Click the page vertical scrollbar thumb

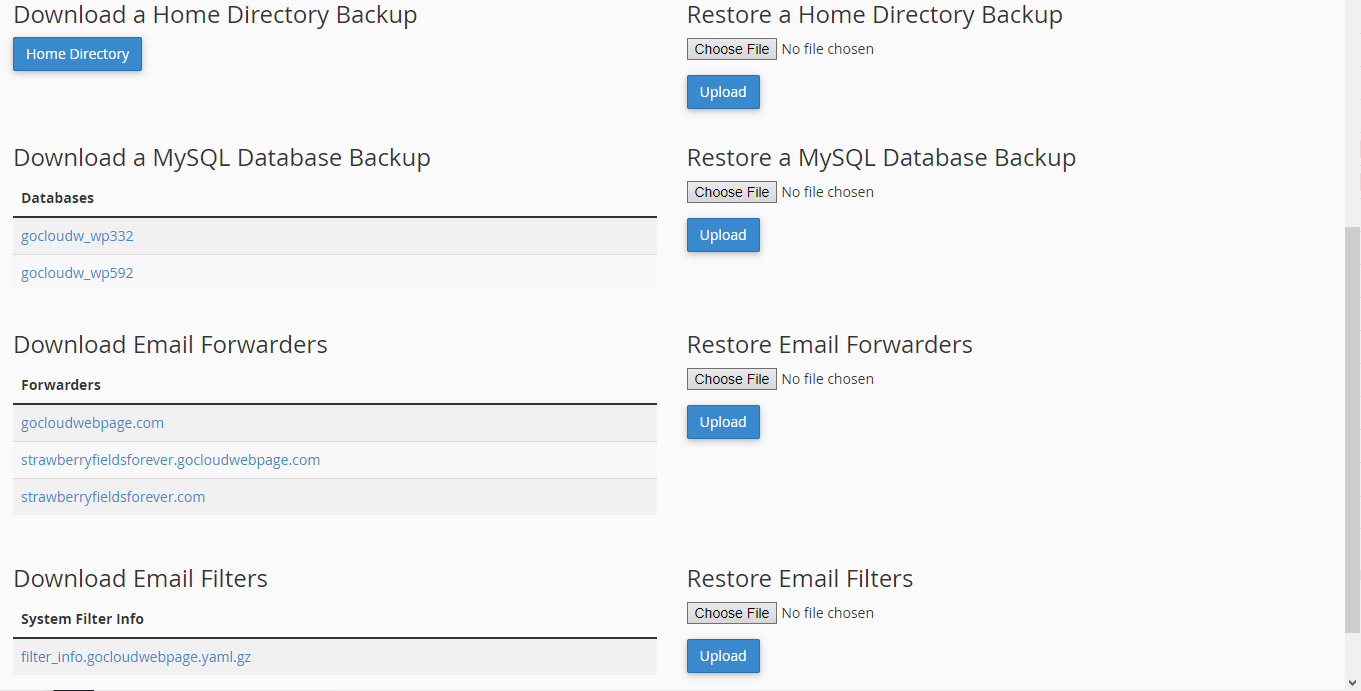[x=1352, y=430]
